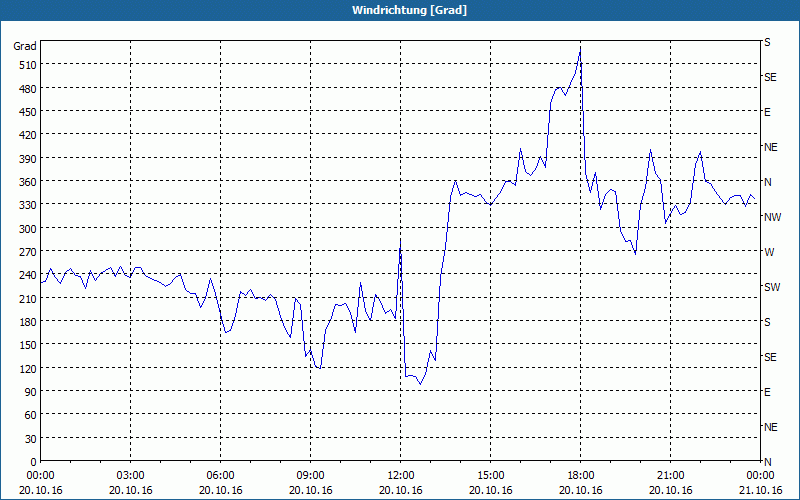The image size is (800, 500).
Task: Select date '20.10.16' under 06:00
Action: [220, 490]
